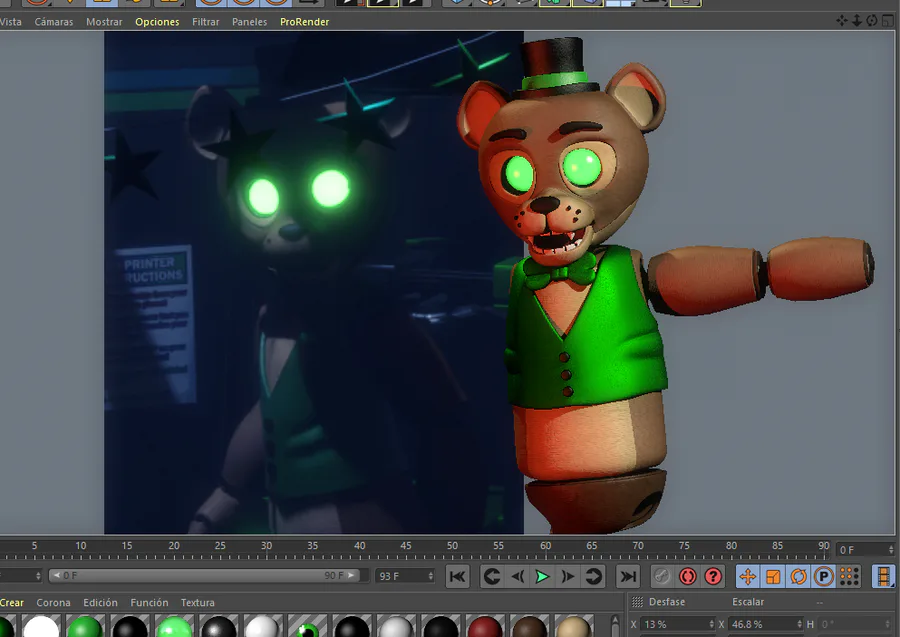Open the Paneles viewport menu
The width and height of the screenshot is (900, 637).
coord(249,22)
